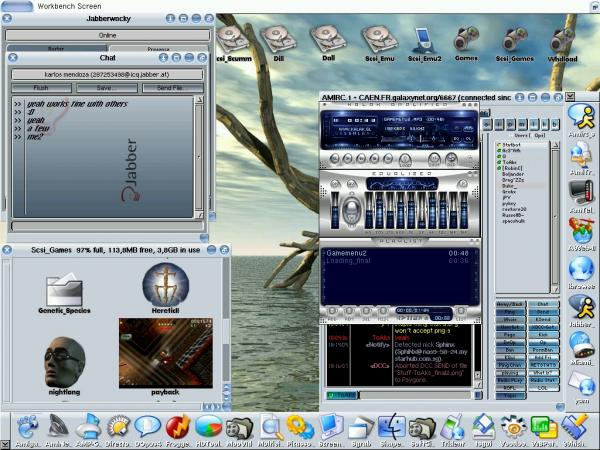The height and width of the screenshot is (450, 600).
Task: Click the Save button in Chat
Action: coord(107,88)
